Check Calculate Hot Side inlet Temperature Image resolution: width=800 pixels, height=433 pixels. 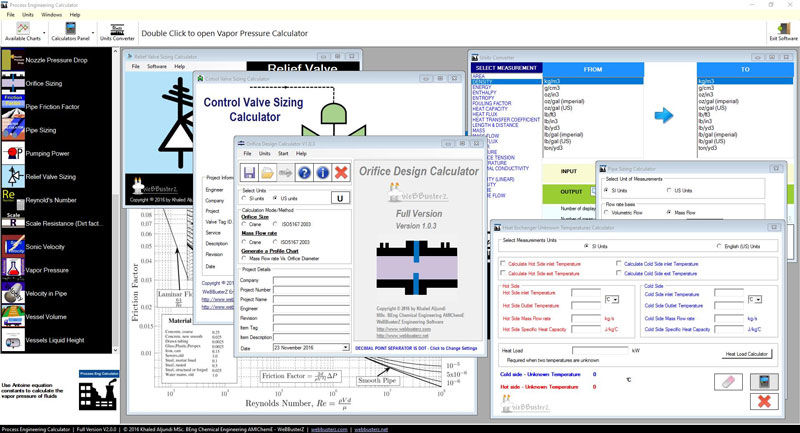coord(503,264)
